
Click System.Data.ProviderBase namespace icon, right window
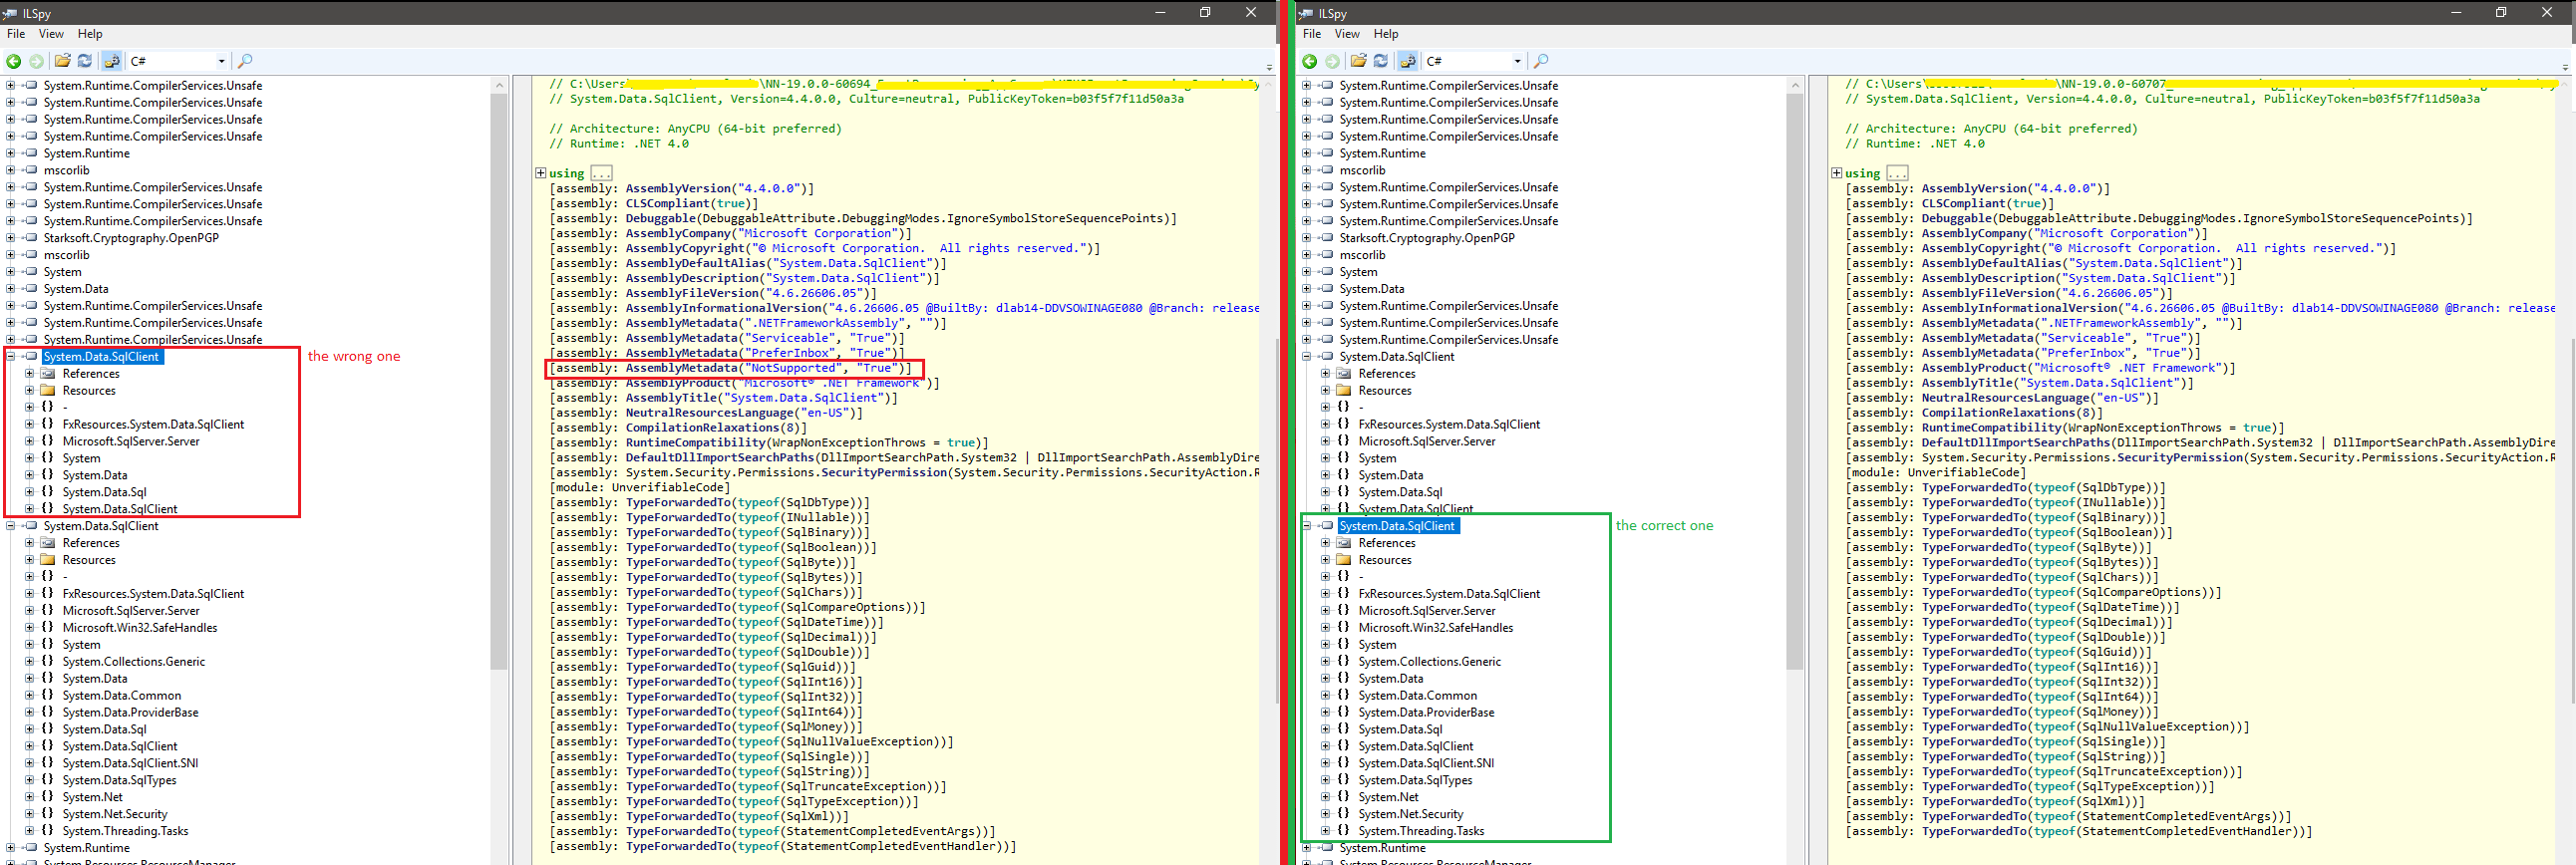pyautogui.click(x=1343, y=712)
